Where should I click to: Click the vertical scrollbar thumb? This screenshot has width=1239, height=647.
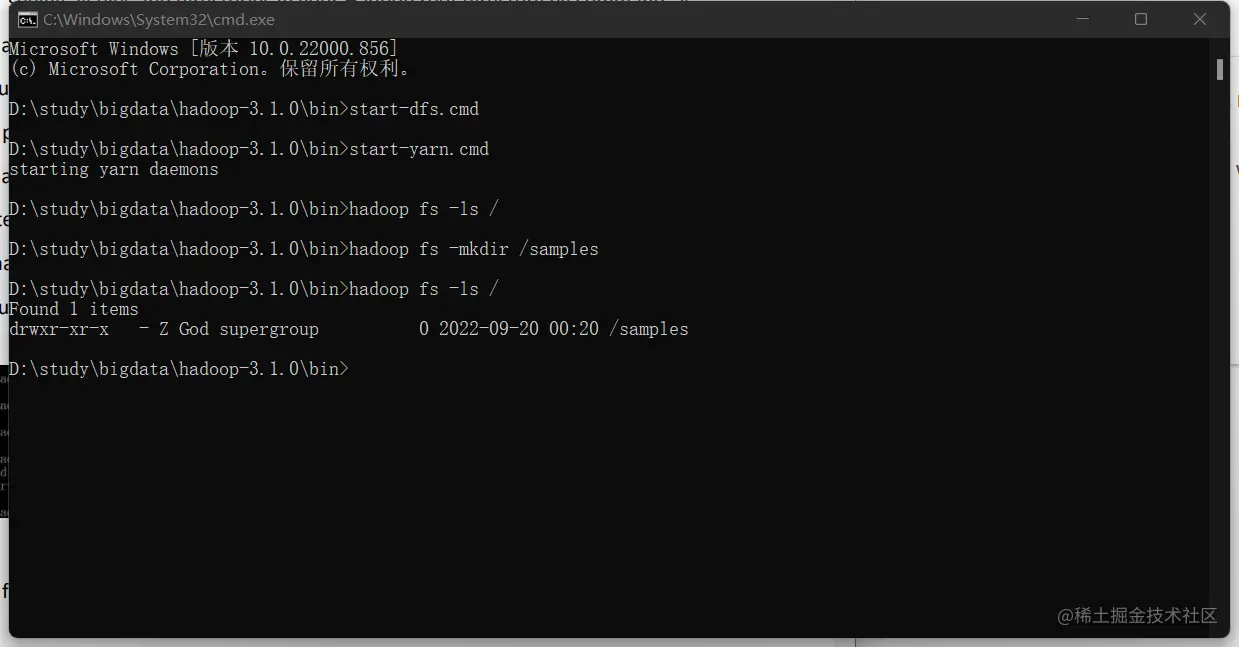(x=1220, y=69)
